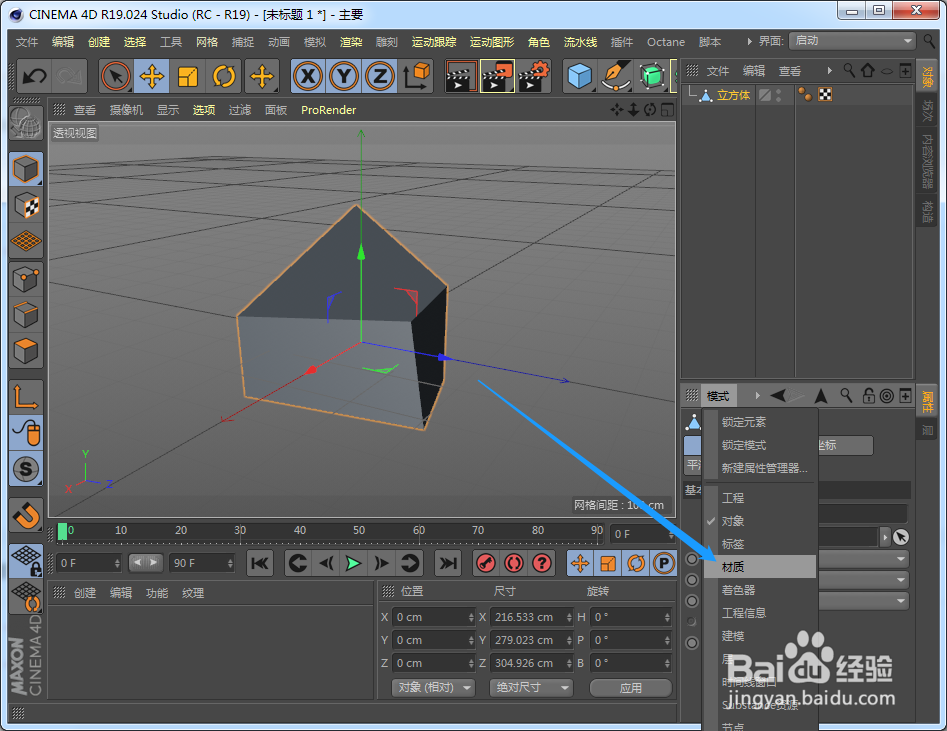The height and width of the screenshot is (731, 947).
Task: Click attribute manager search magnifier
Action: (847, 396)
